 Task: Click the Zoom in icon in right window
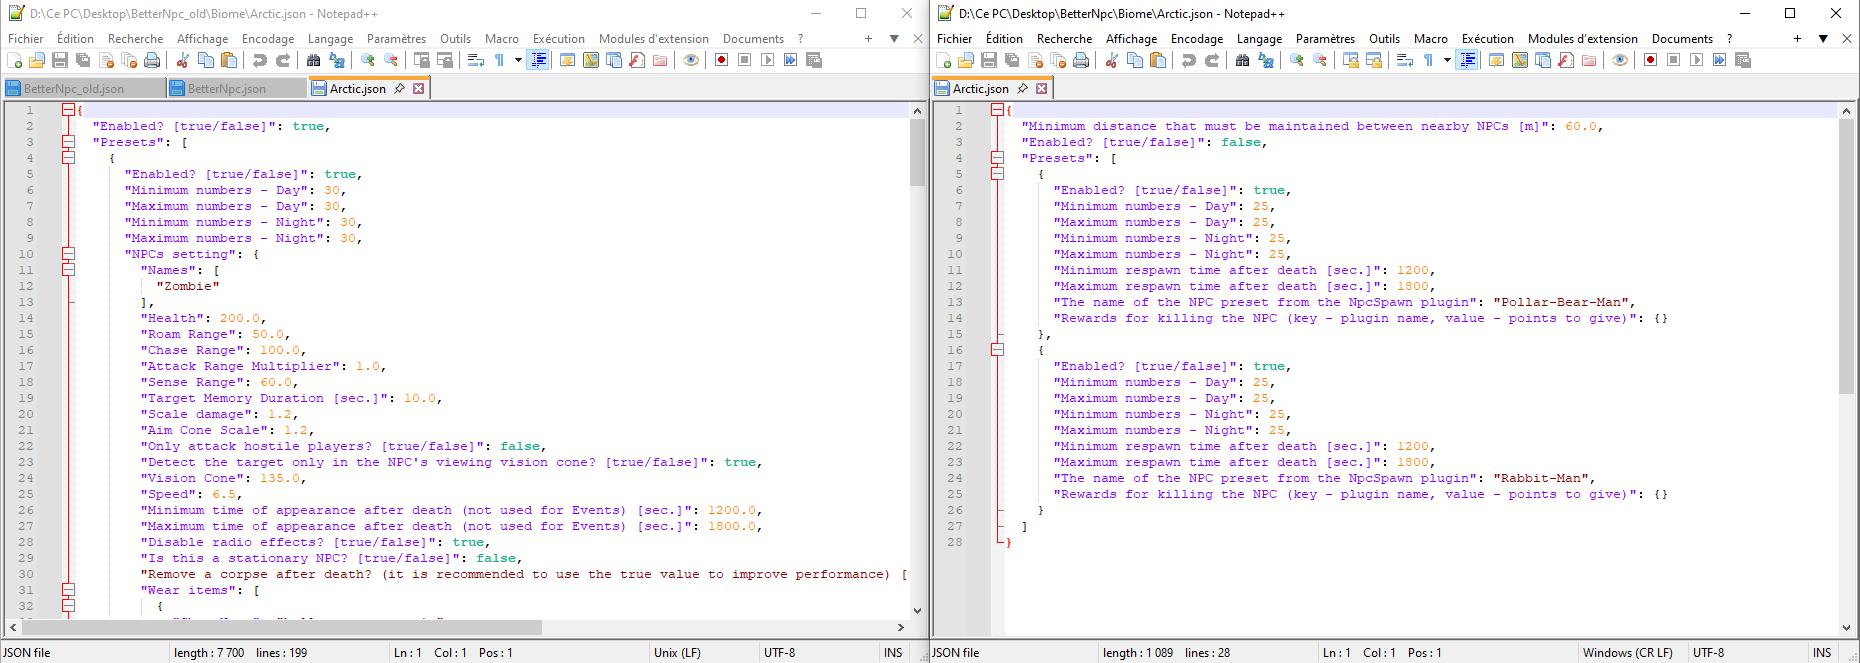(x=1297, y=60)
